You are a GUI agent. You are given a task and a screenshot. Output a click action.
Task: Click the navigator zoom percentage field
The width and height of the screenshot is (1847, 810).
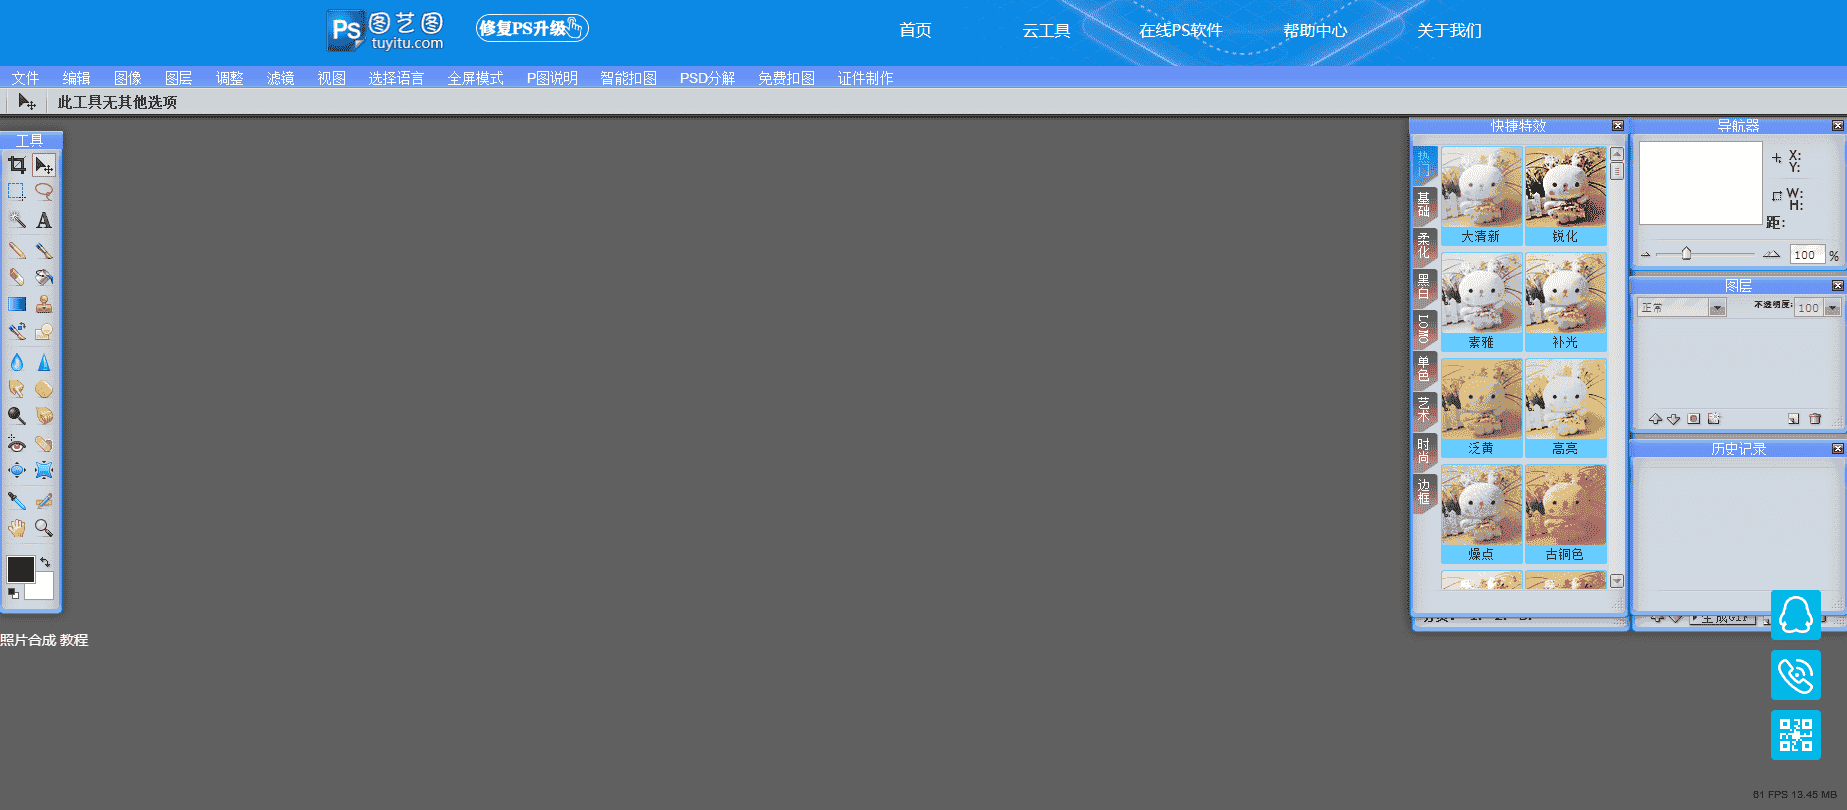(x=1806, y=255)
